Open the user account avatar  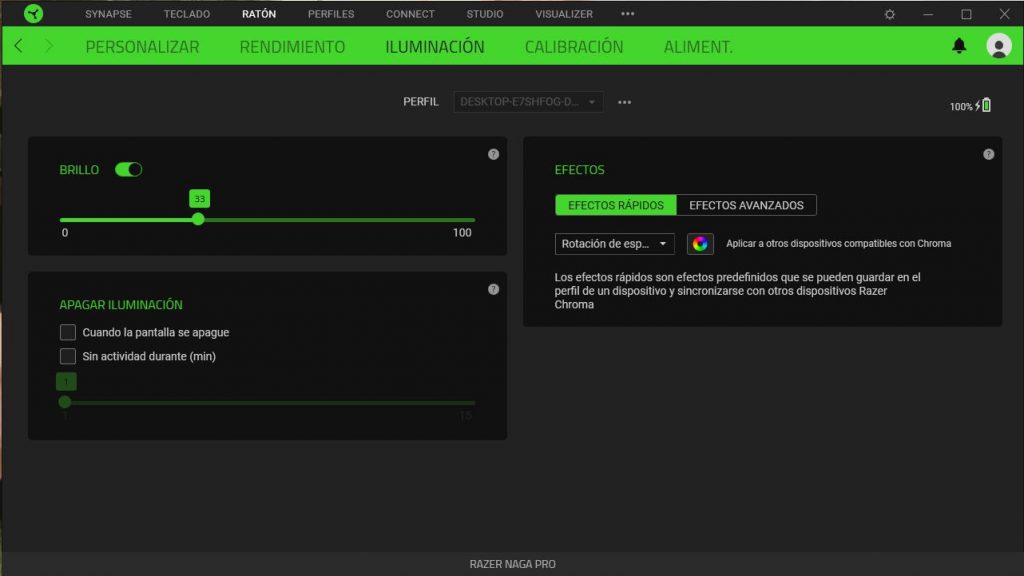(999, 46)
